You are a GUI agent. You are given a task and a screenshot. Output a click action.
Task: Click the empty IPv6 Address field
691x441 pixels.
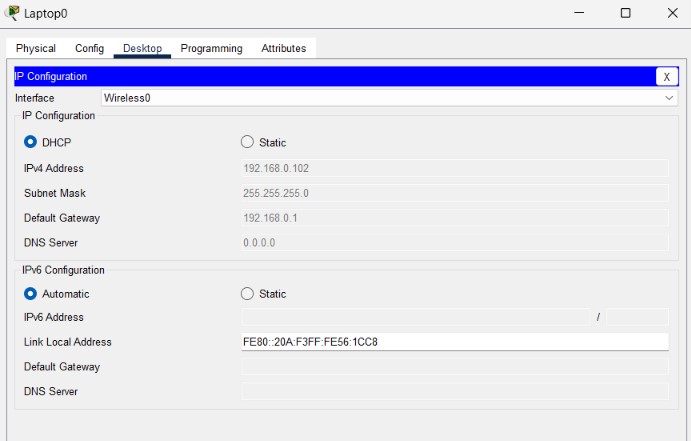coord(415,317)
